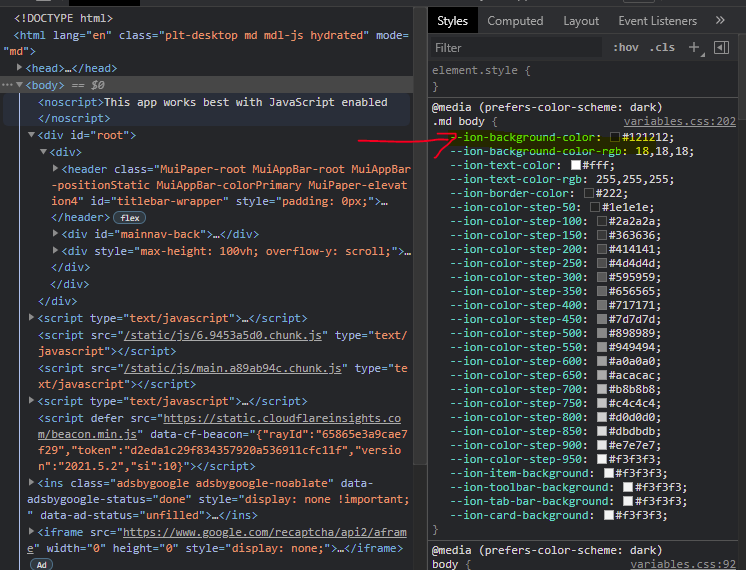This screenshot has width=746, height=570.
Task: Collapse the div id root node
Action: point(31,135)
